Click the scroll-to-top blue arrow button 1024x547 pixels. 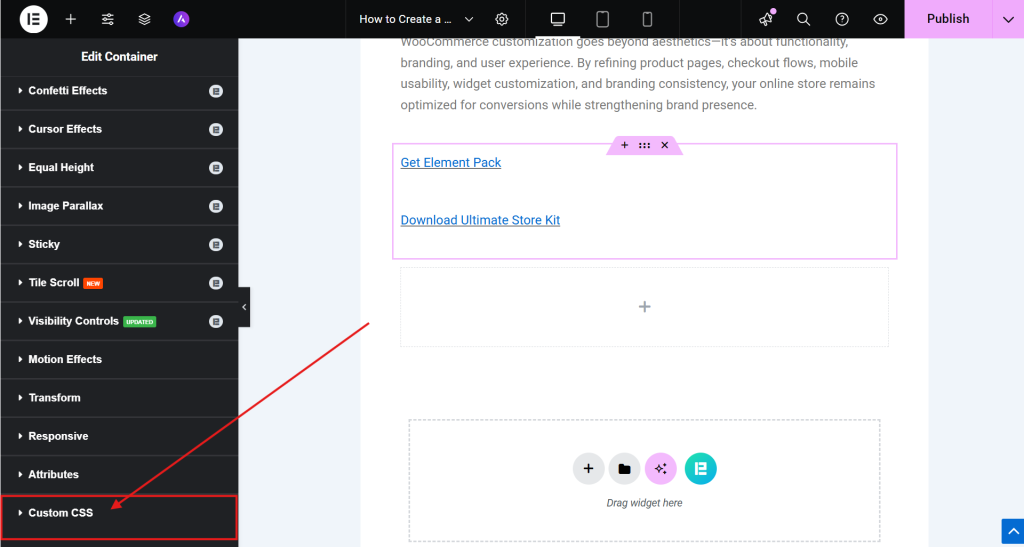1012,532
